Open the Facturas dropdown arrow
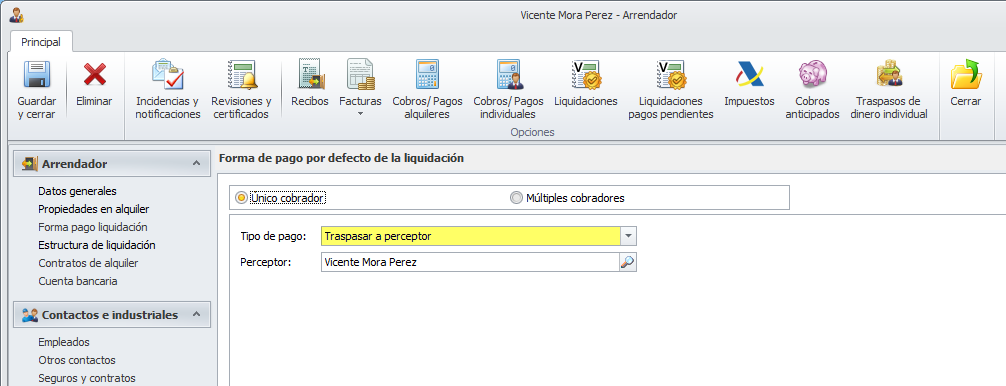Screen dimensions: 1006x386 (x=360, y=114)
